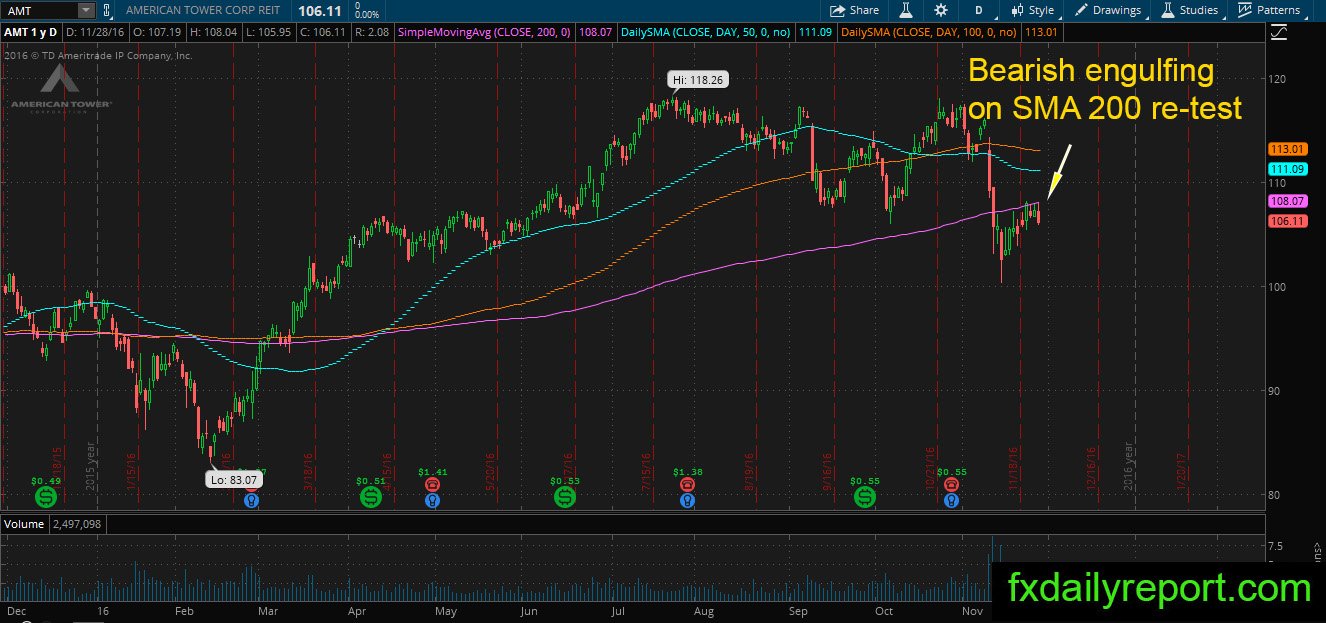Viewport: 1326px width, 623px height.
Task: Click the R: 2.08 range value
Action: 371,33
